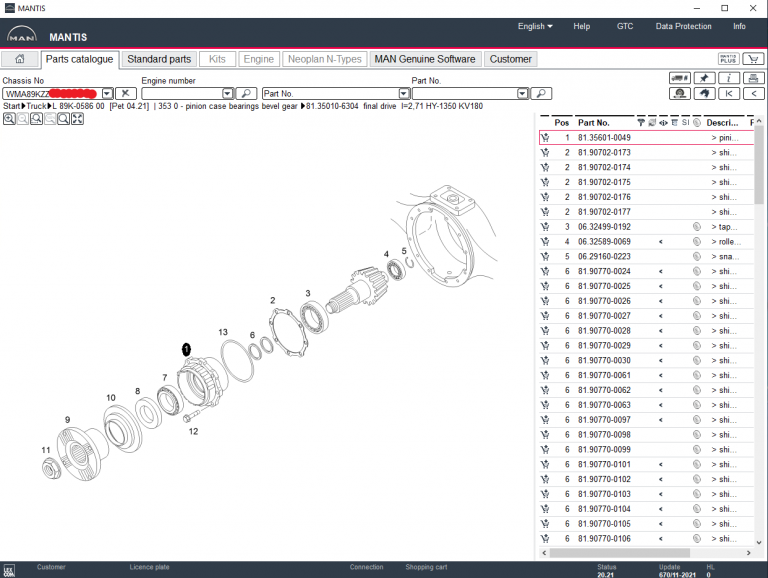The width and height of the screenshot is (768, 578).
Task: Click the Mantis Plus icon
Action: click(x=729, y=59)
